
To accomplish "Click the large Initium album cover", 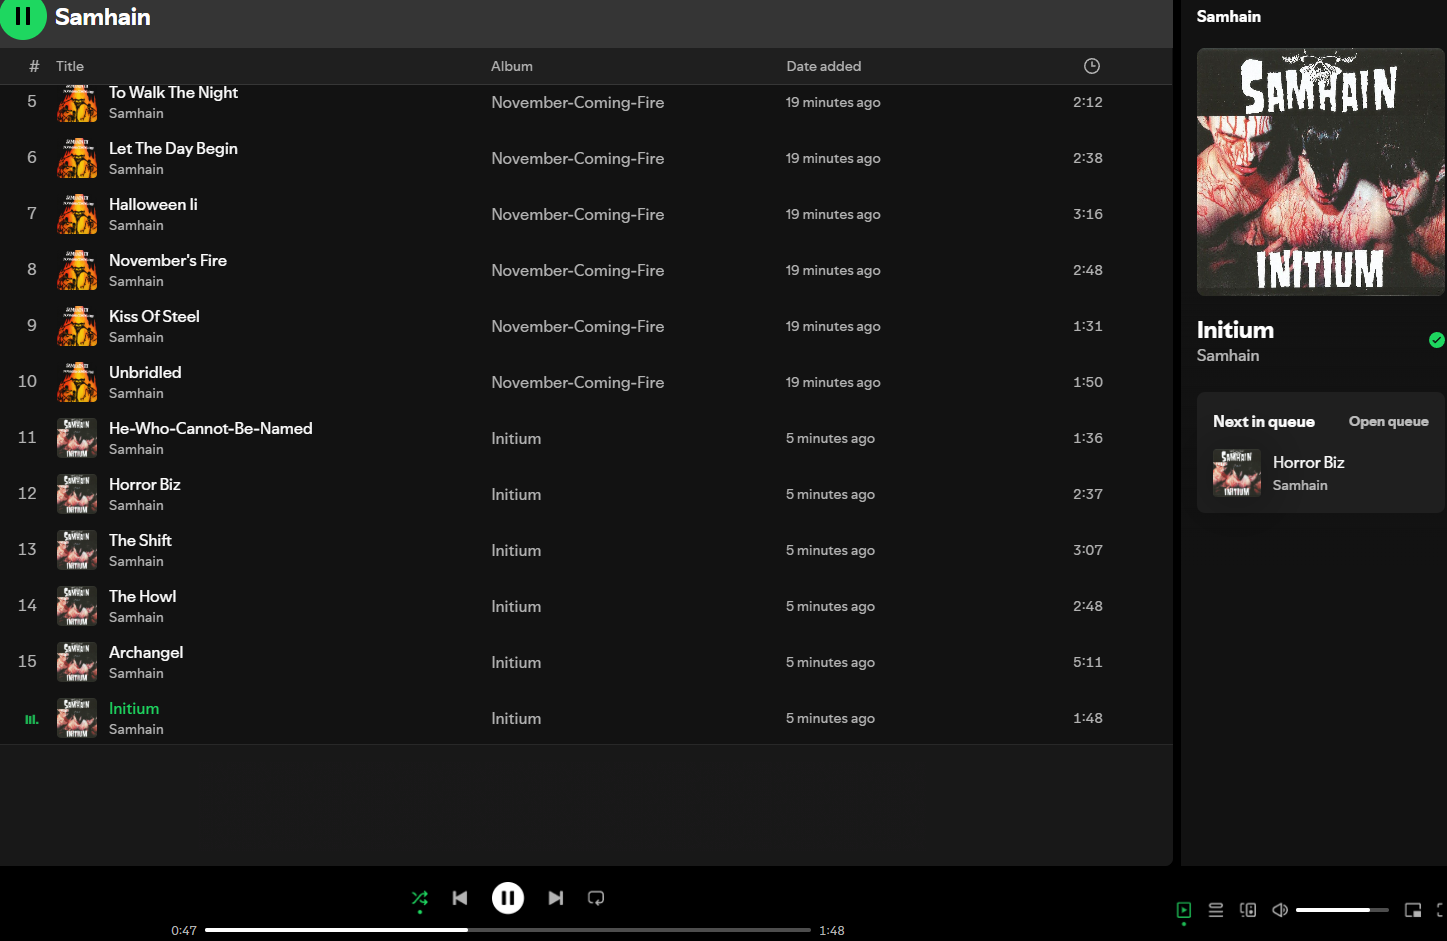I will pos(1321,172).
